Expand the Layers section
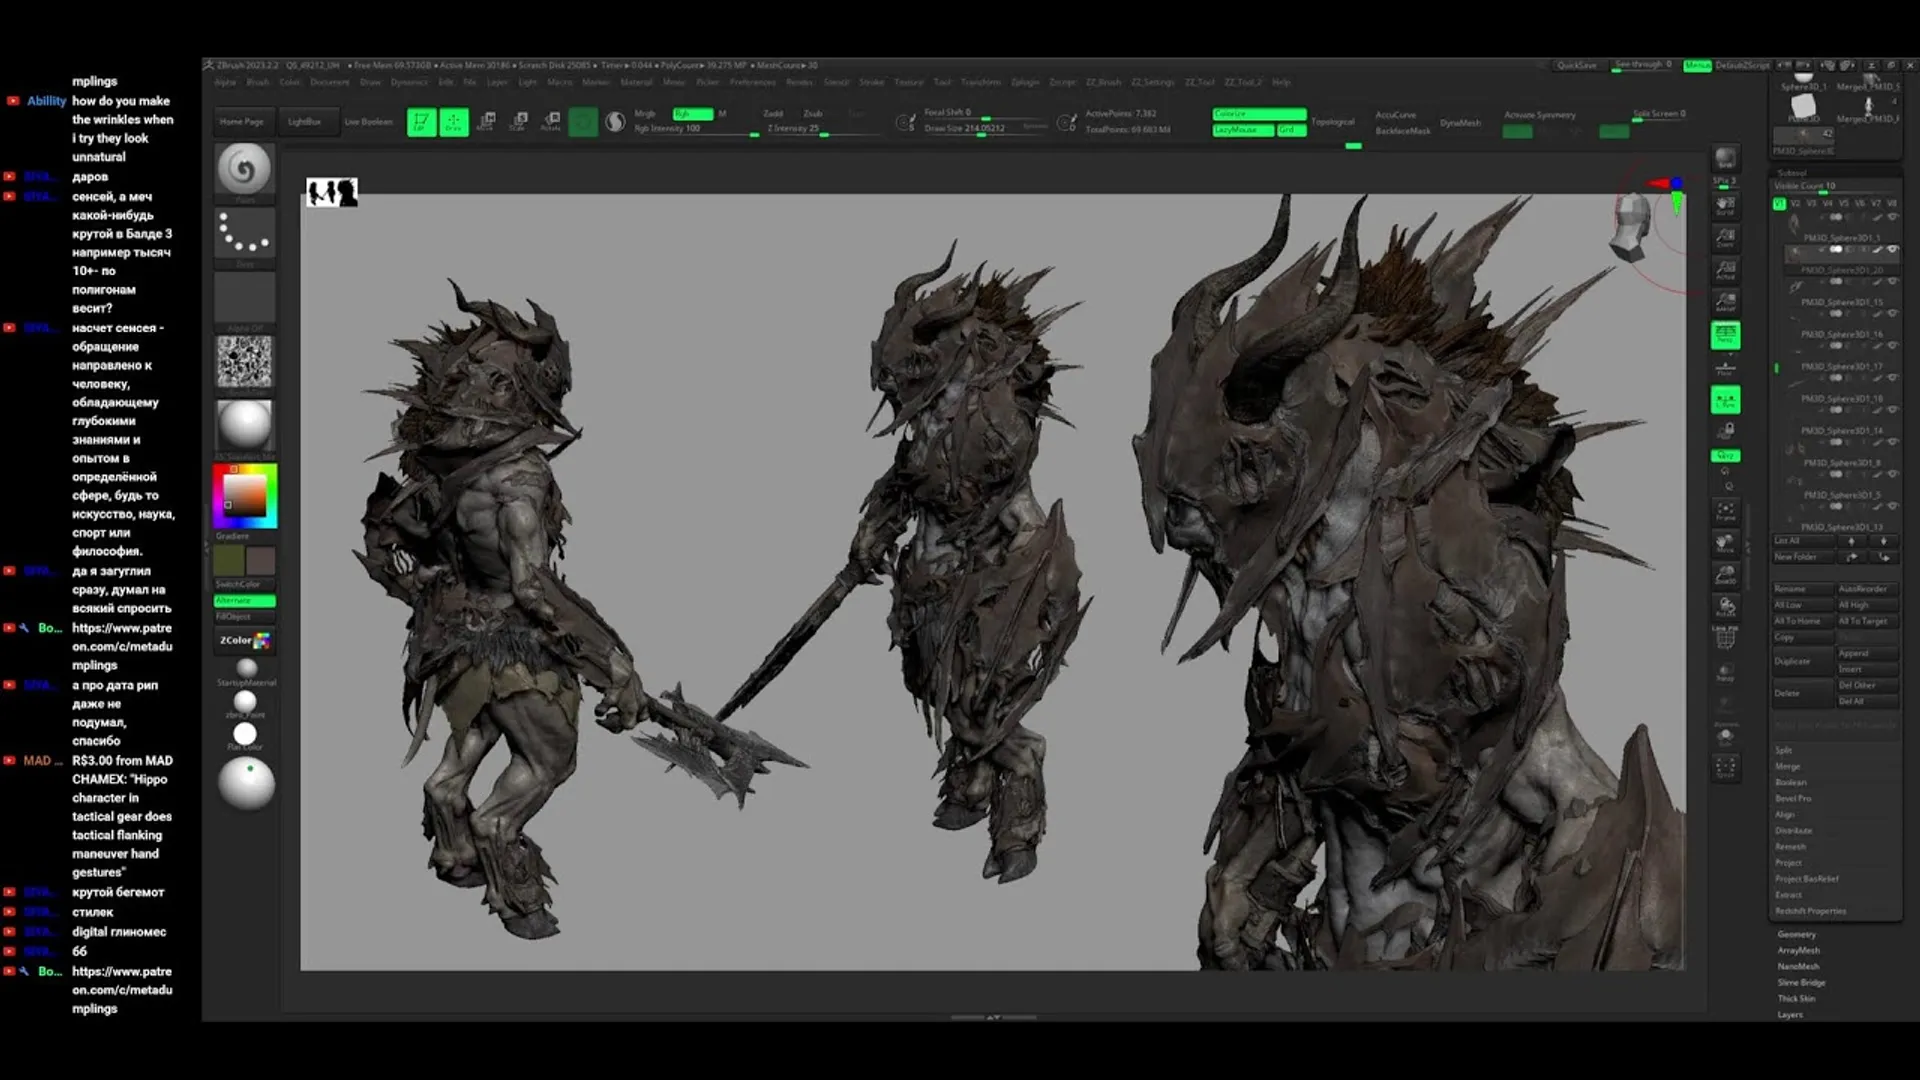The width and height of the screenshot is (1920, 1080). pos(1790,1014)
